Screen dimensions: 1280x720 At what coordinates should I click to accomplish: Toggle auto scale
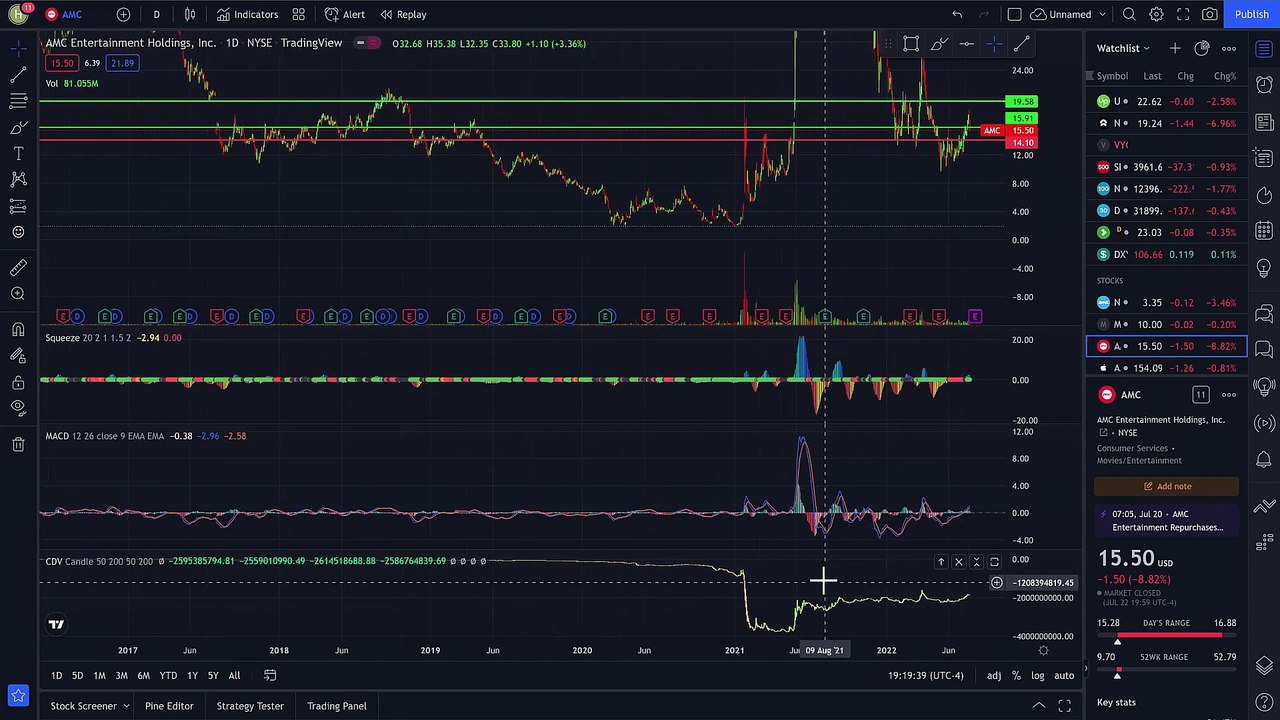pyautogui.click(x=1064, y=676)
